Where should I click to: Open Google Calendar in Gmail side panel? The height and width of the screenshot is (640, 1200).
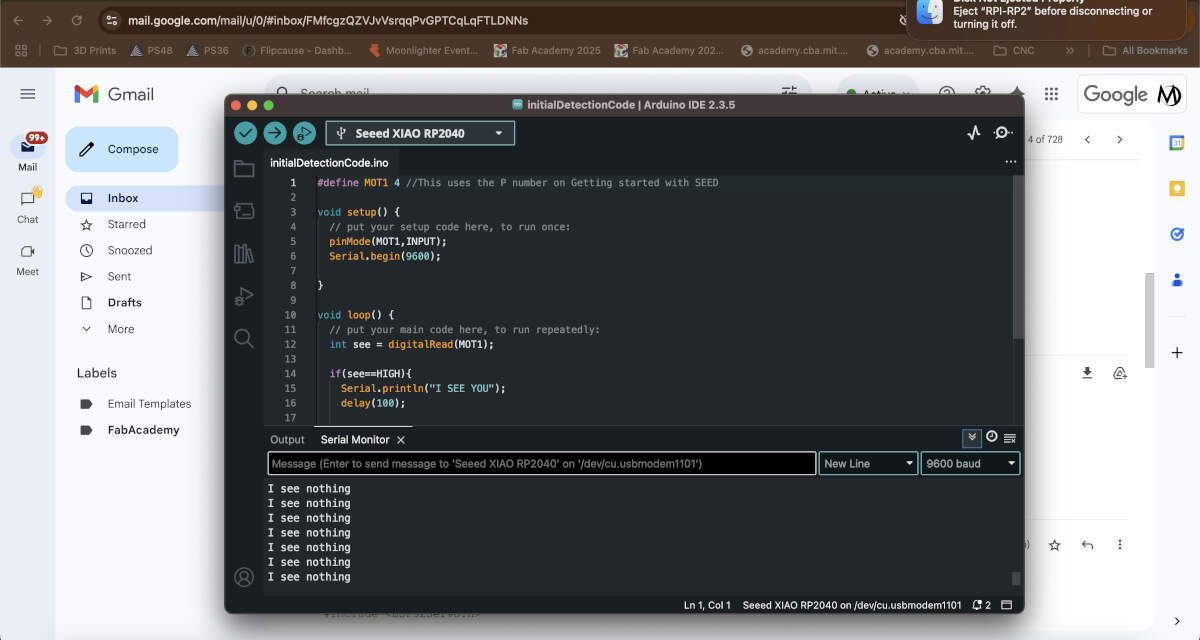point(1177,143)
